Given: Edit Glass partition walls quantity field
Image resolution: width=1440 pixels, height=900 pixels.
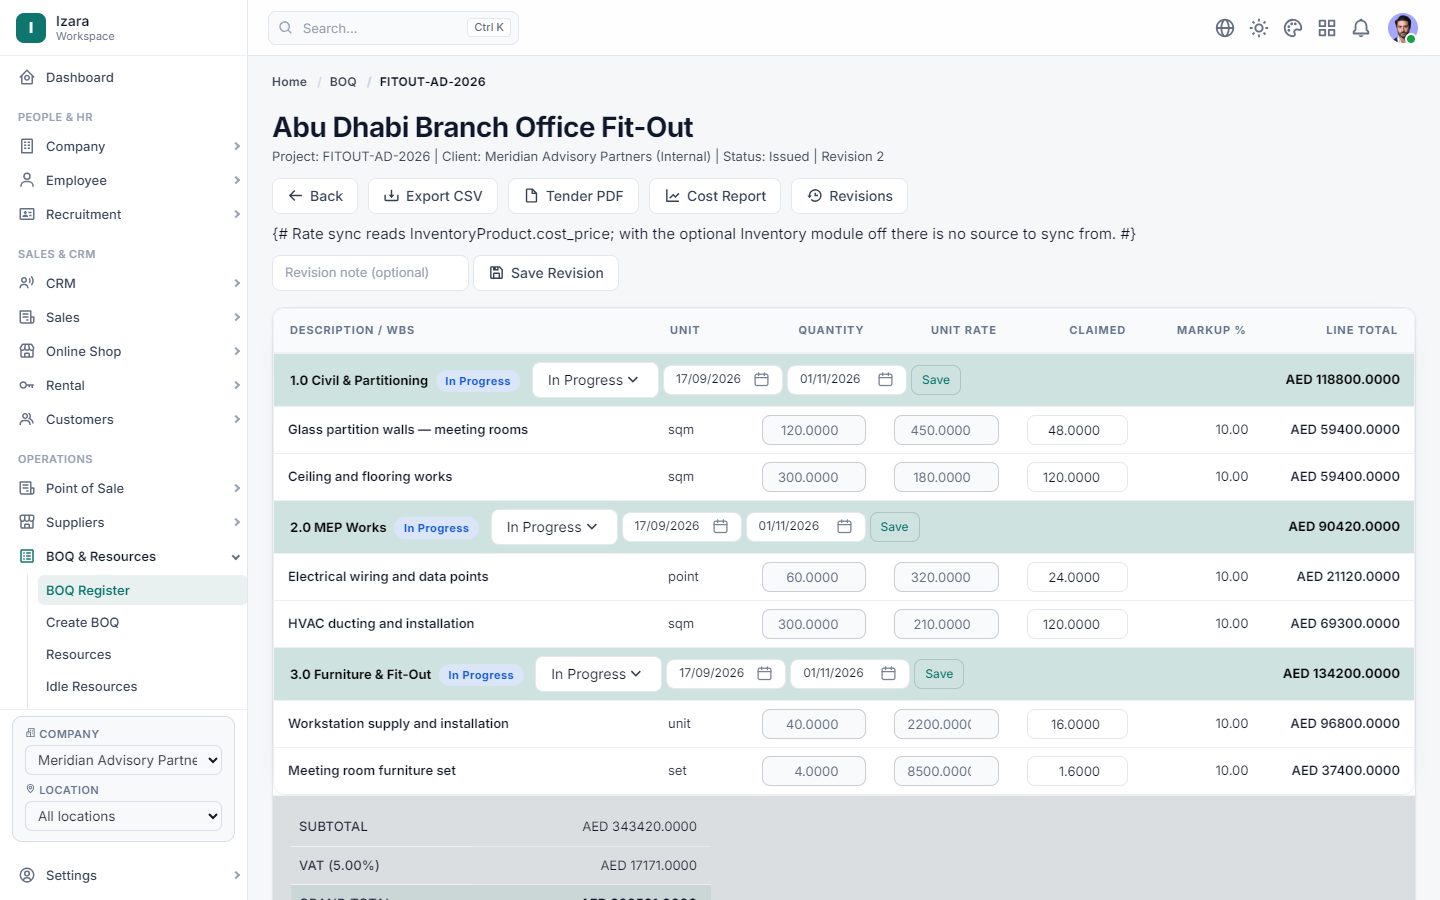Looking at the screenshot, I should point(814,430).
